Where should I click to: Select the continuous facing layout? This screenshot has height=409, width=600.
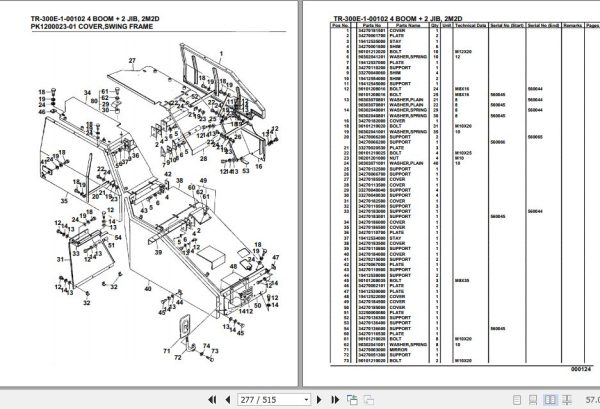tap(567, 400)
